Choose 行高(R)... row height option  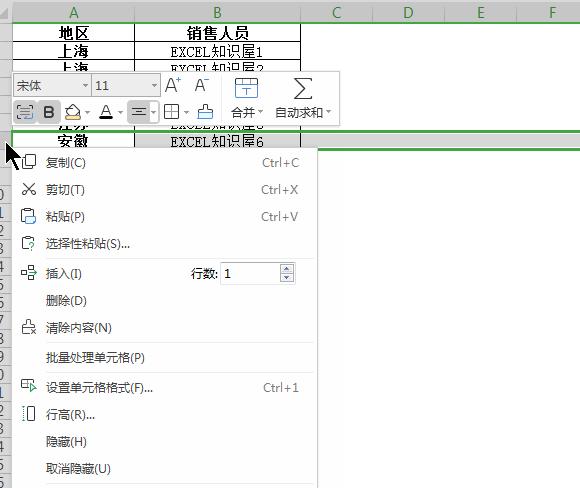coord(164,415)
